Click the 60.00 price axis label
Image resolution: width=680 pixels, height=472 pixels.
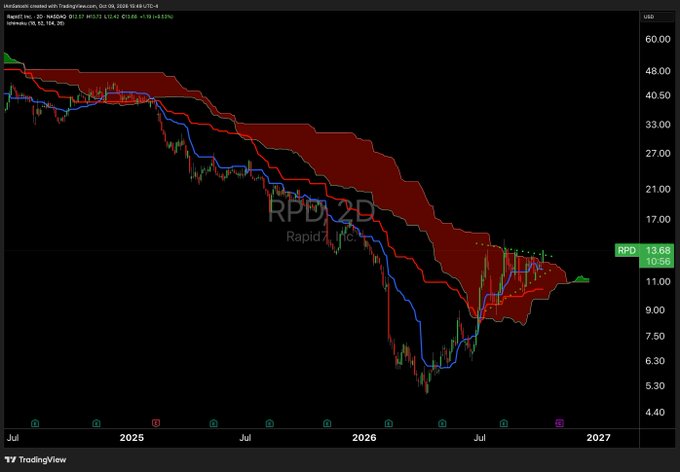pos(657,39)
